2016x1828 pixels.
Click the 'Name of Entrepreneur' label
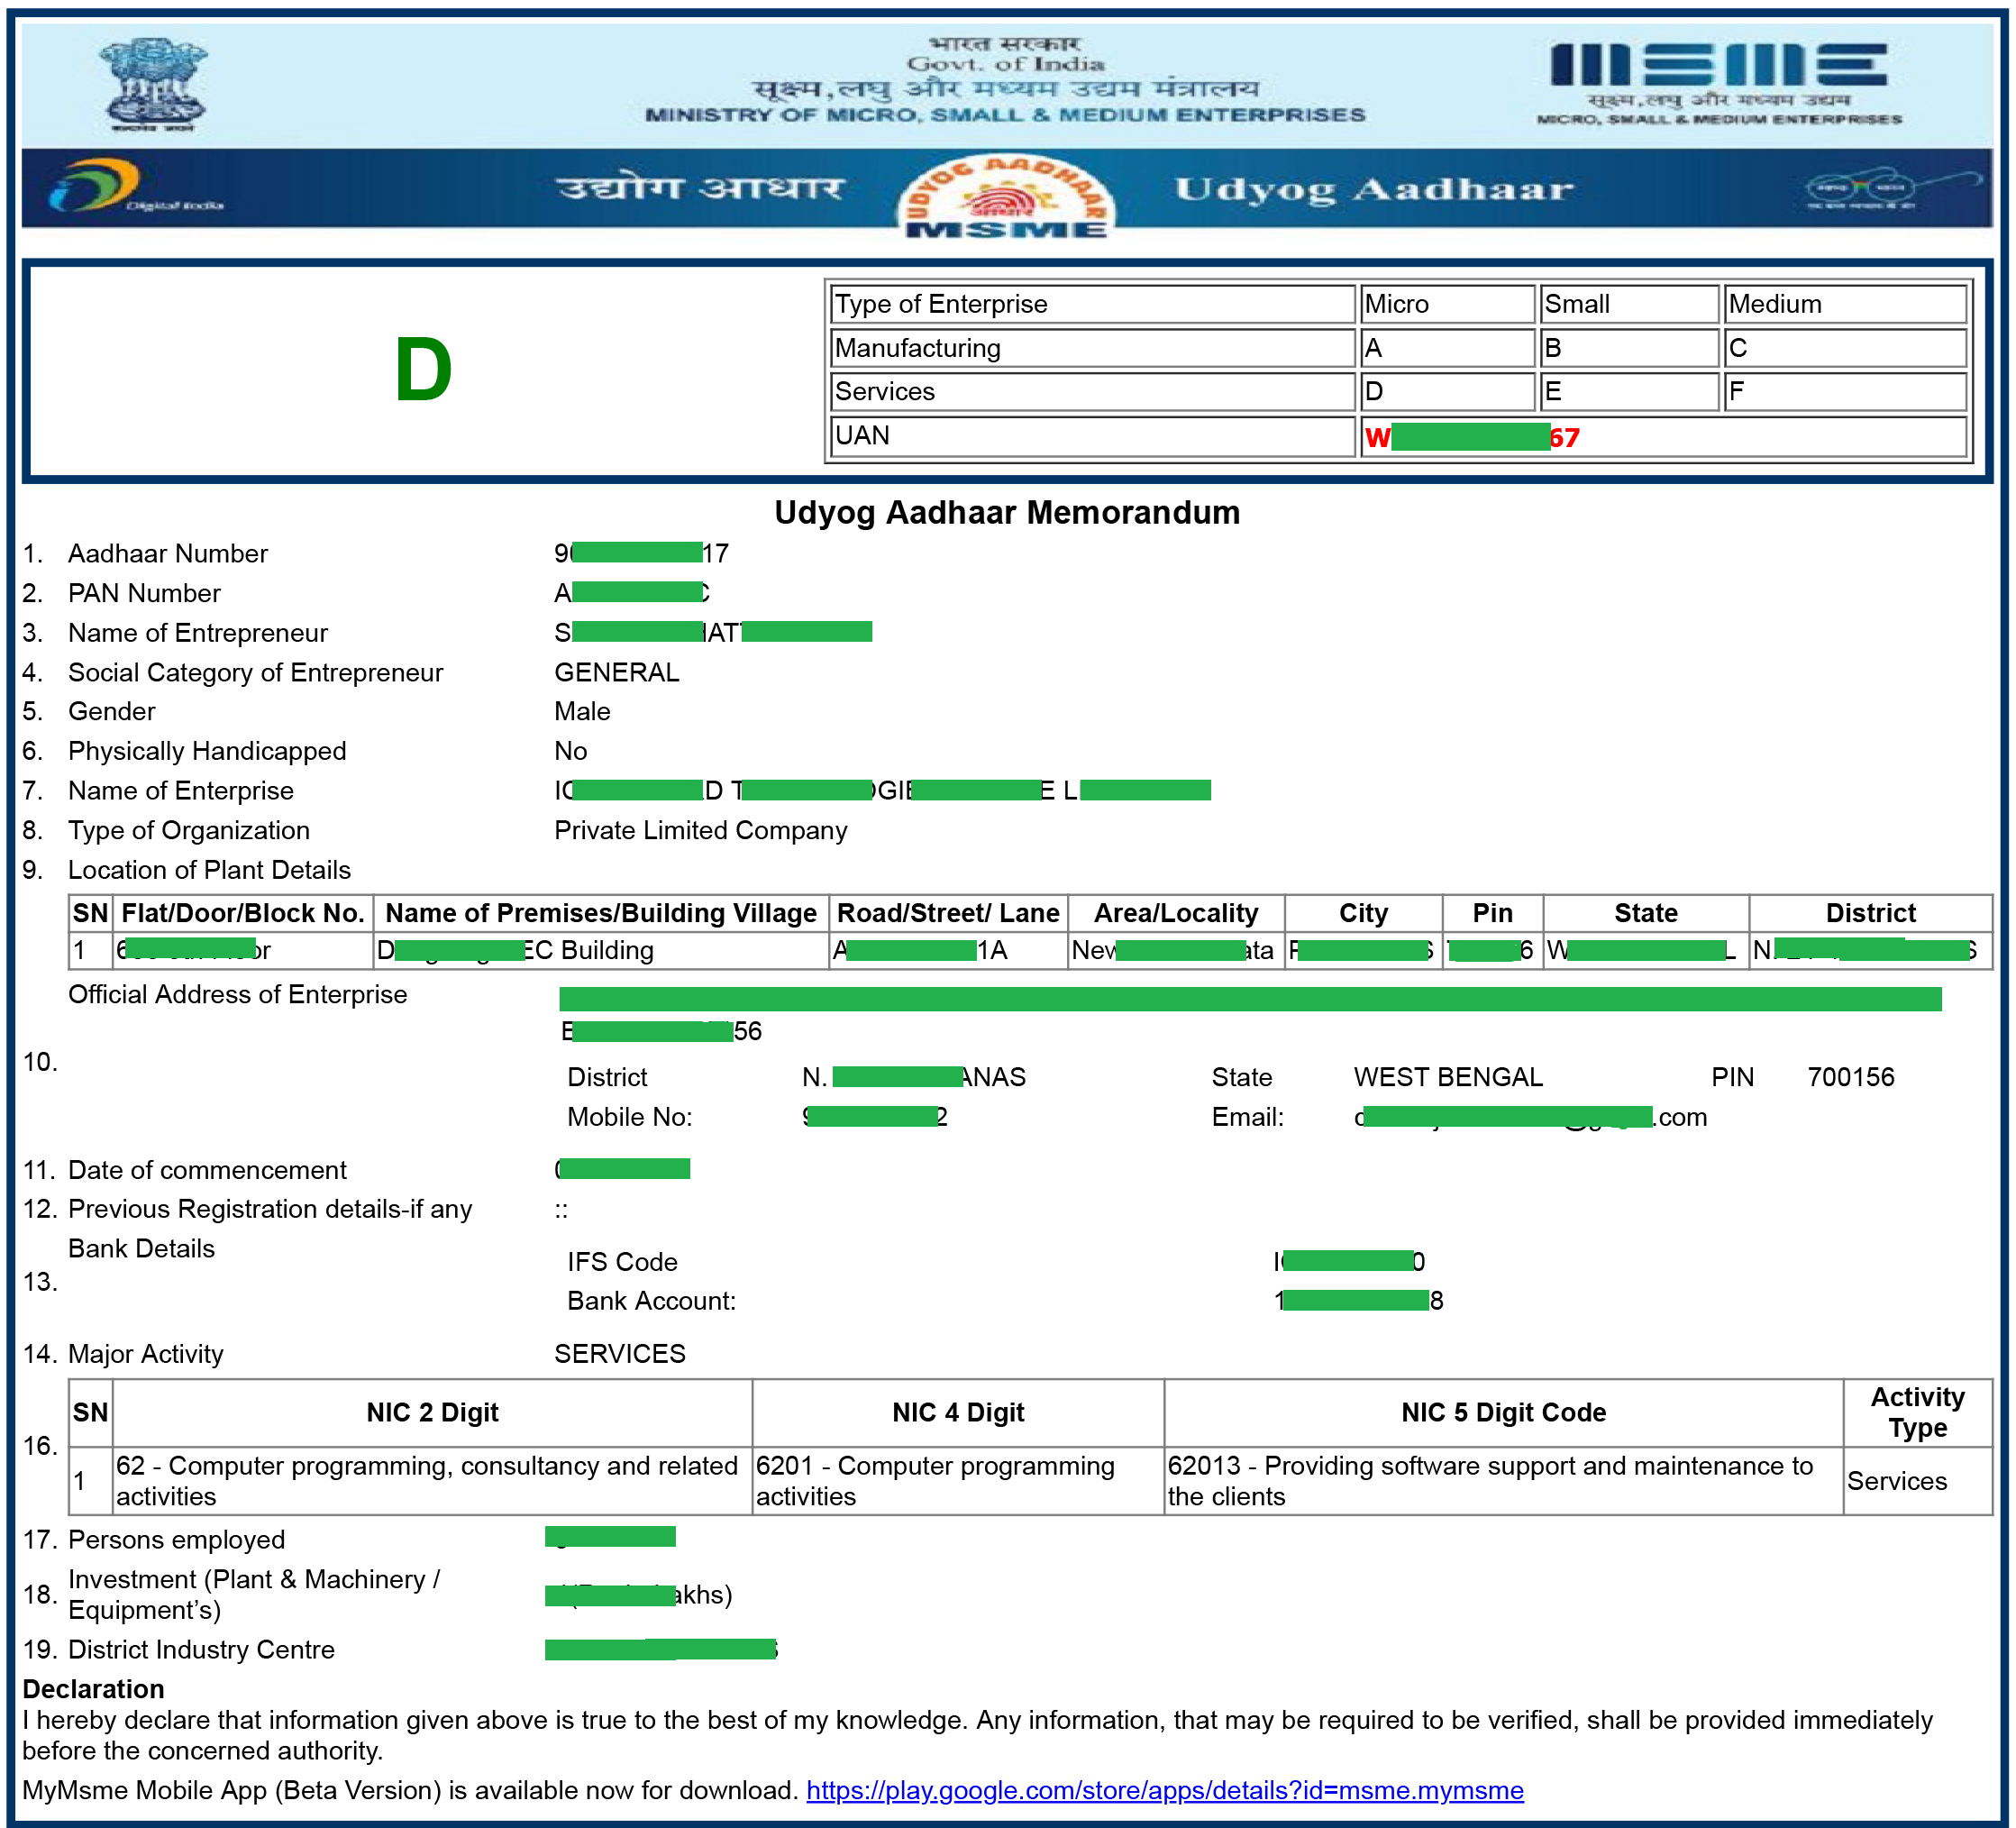click(x=198, y=633)
